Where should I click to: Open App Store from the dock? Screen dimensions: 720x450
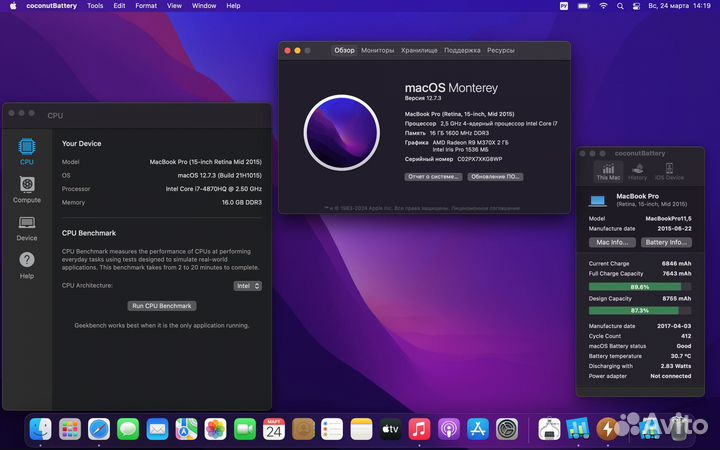(478, 429)
